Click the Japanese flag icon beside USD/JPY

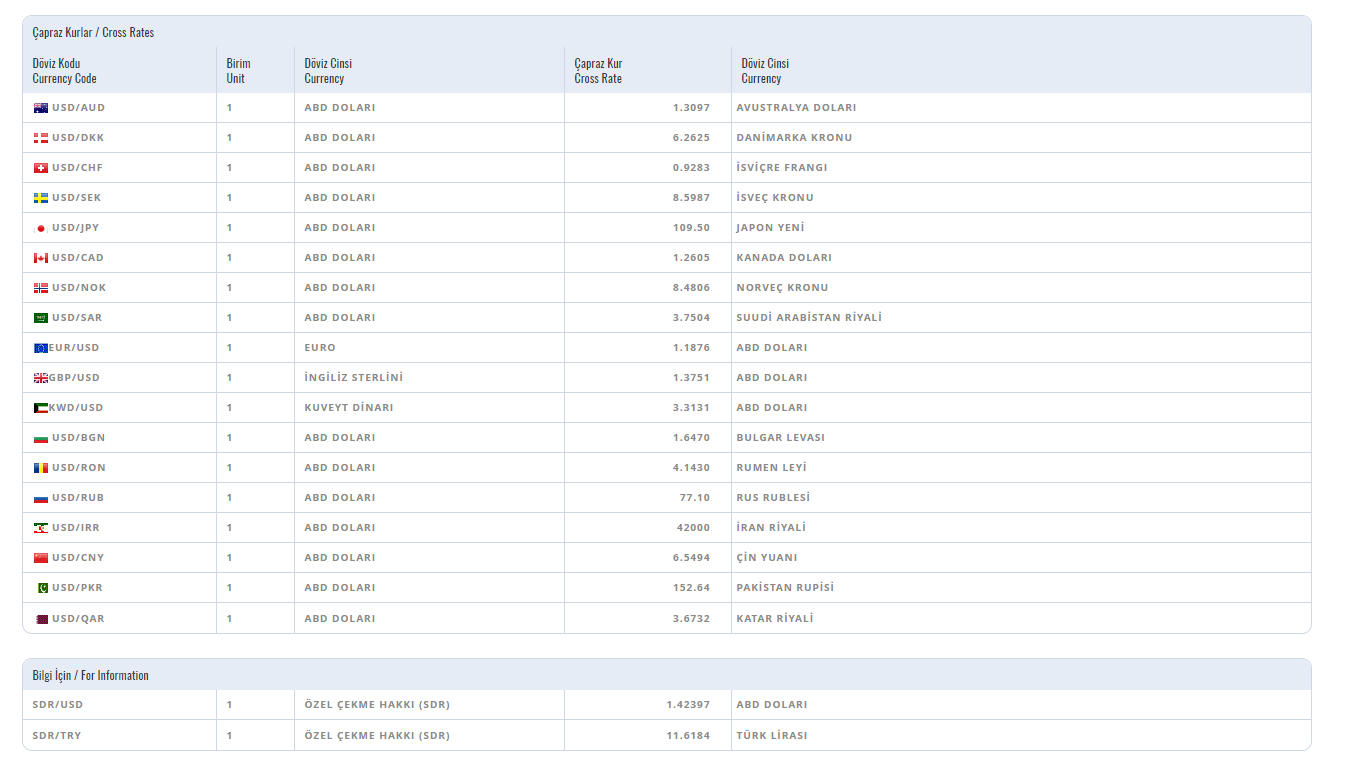[41, 228]
